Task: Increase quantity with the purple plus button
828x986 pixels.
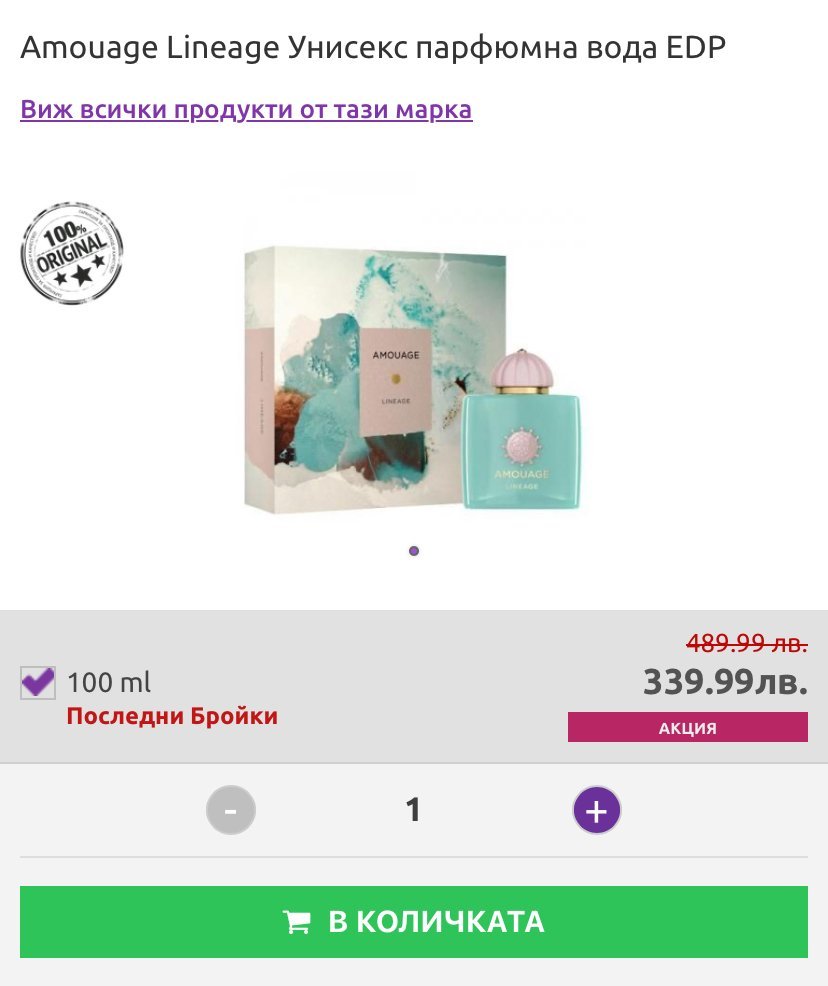Action: pyautogui.click(x=597, y=810)
